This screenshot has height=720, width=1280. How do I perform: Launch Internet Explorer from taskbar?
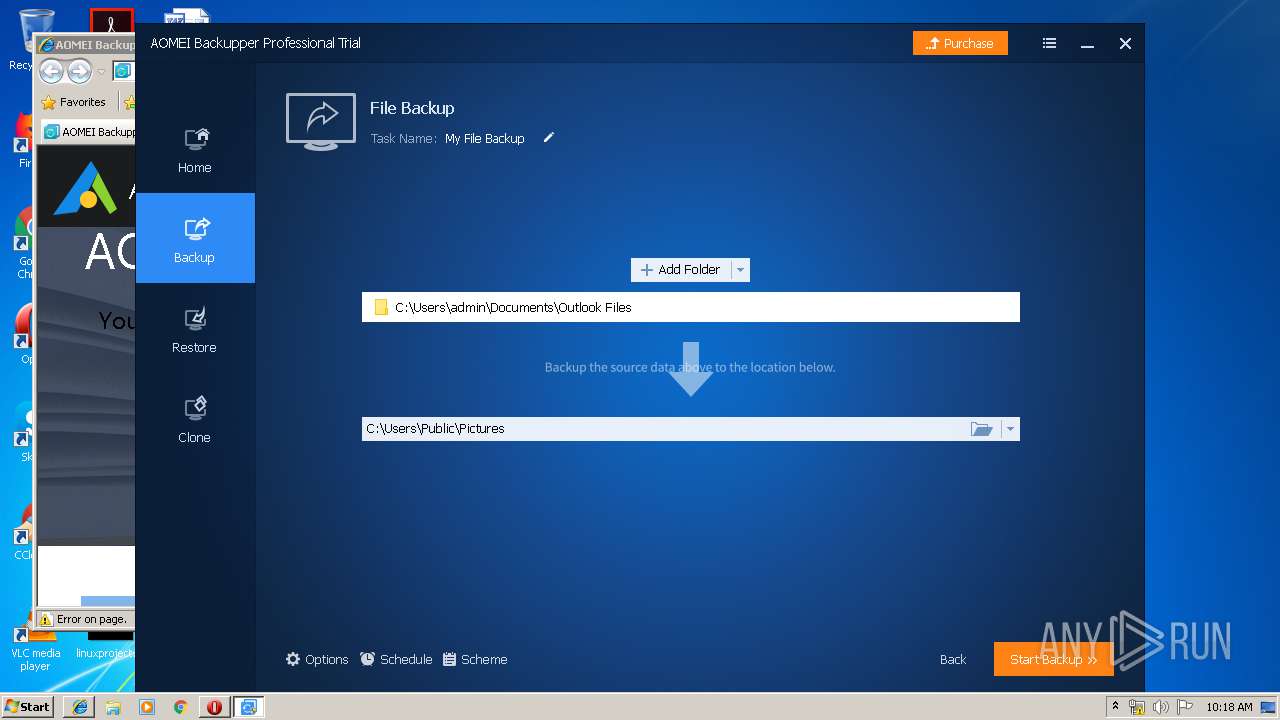80,707
